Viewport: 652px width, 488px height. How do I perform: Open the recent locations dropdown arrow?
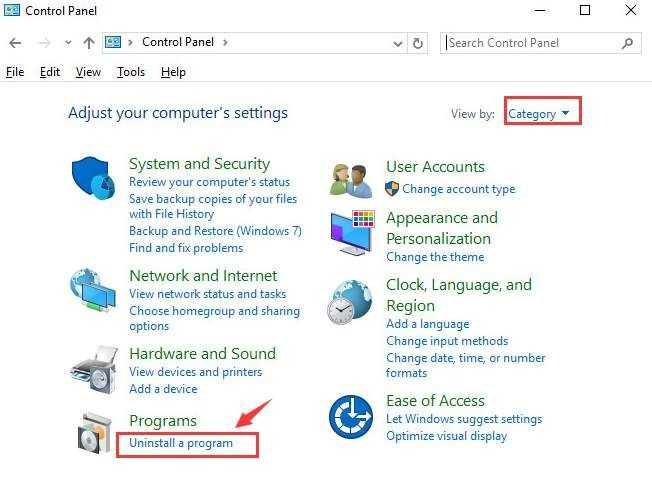[68, 43]
